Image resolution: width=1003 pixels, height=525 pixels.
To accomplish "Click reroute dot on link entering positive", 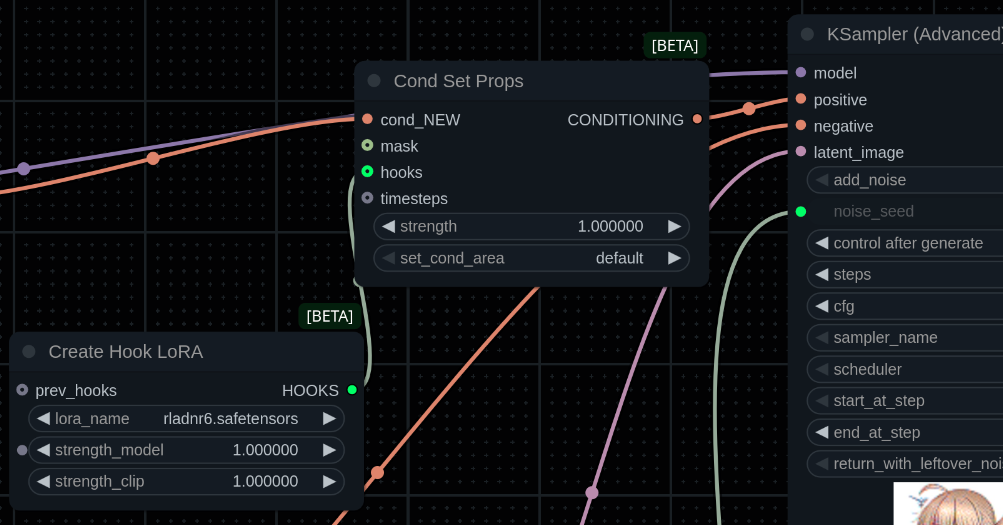I will pos(749,109).
